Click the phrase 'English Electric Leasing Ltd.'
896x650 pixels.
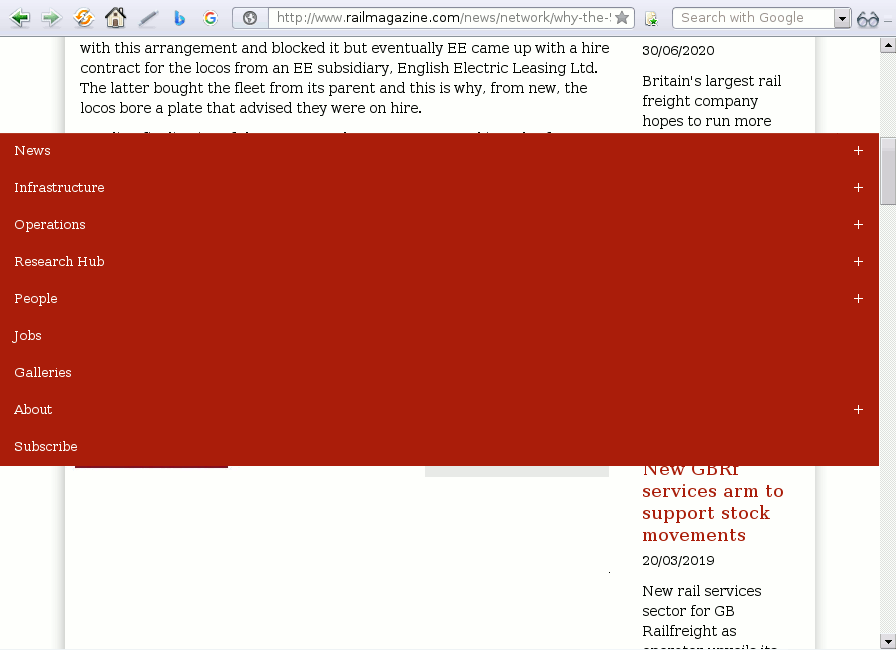pyautogui.click(x=497, y=68)
